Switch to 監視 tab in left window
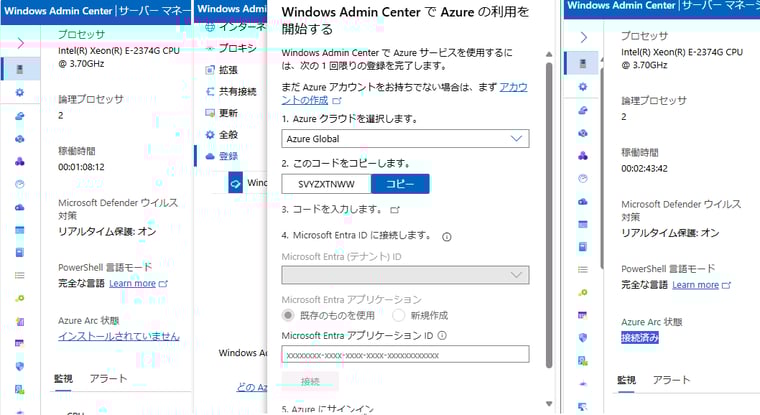This screenshot has width=760, height=415. click(x=63, y=379)
